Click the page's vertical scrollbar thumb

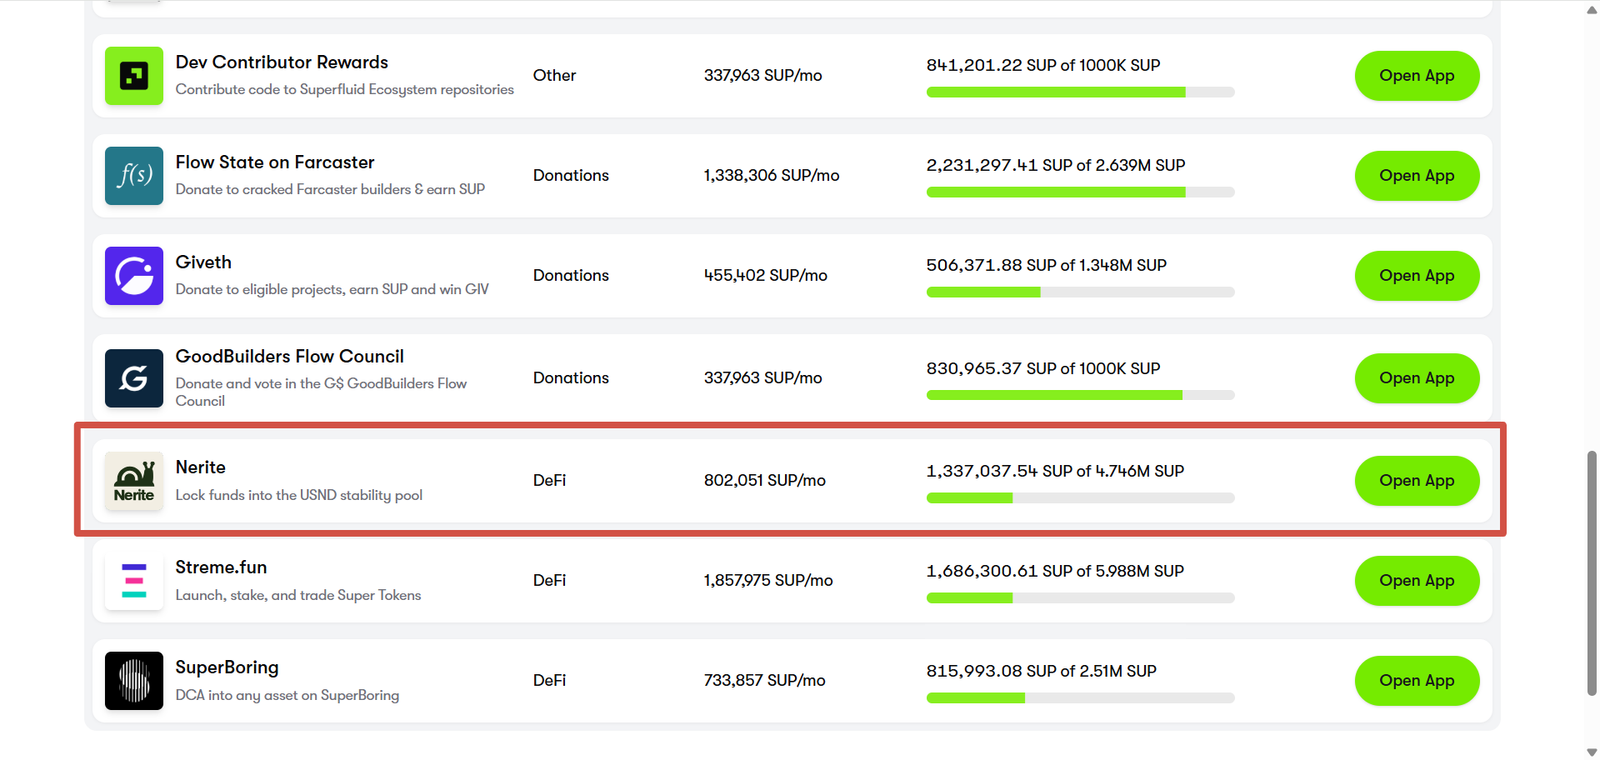(x=1591, y=572)
